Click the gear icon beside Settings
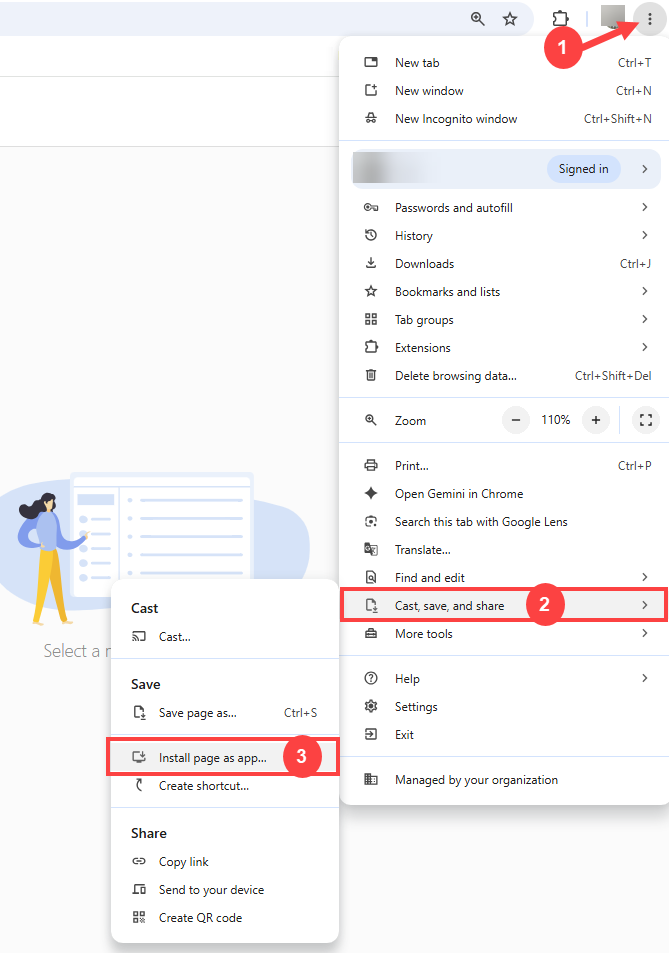This screenshot has width=669, height=953. click(x=371, y=706)
